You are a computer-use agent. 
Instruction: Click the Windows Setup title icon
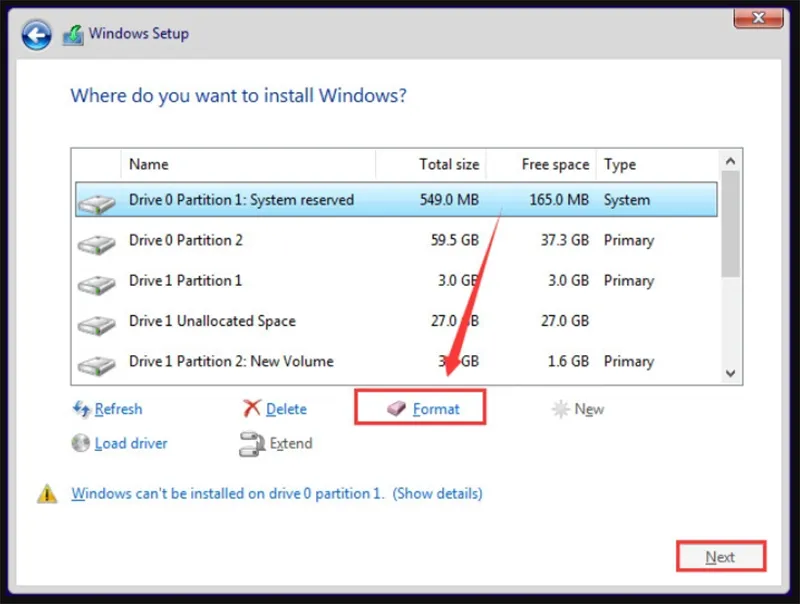pyautogui.click(x=73, y=35)
